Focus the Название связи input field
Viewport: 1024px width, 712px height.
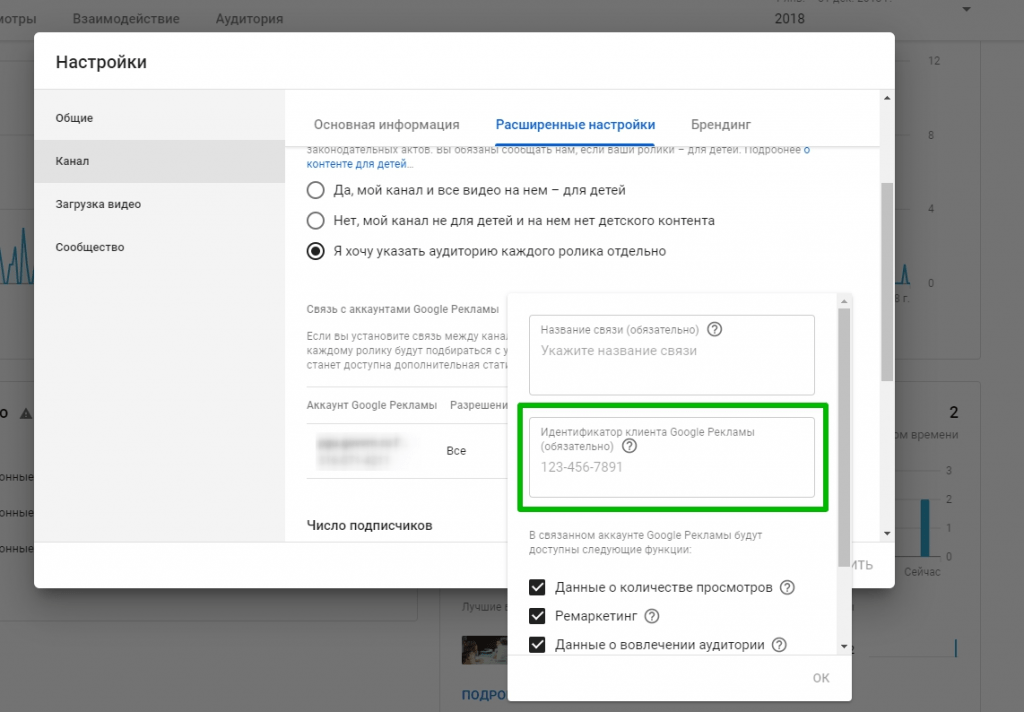[x=671, y=355]
